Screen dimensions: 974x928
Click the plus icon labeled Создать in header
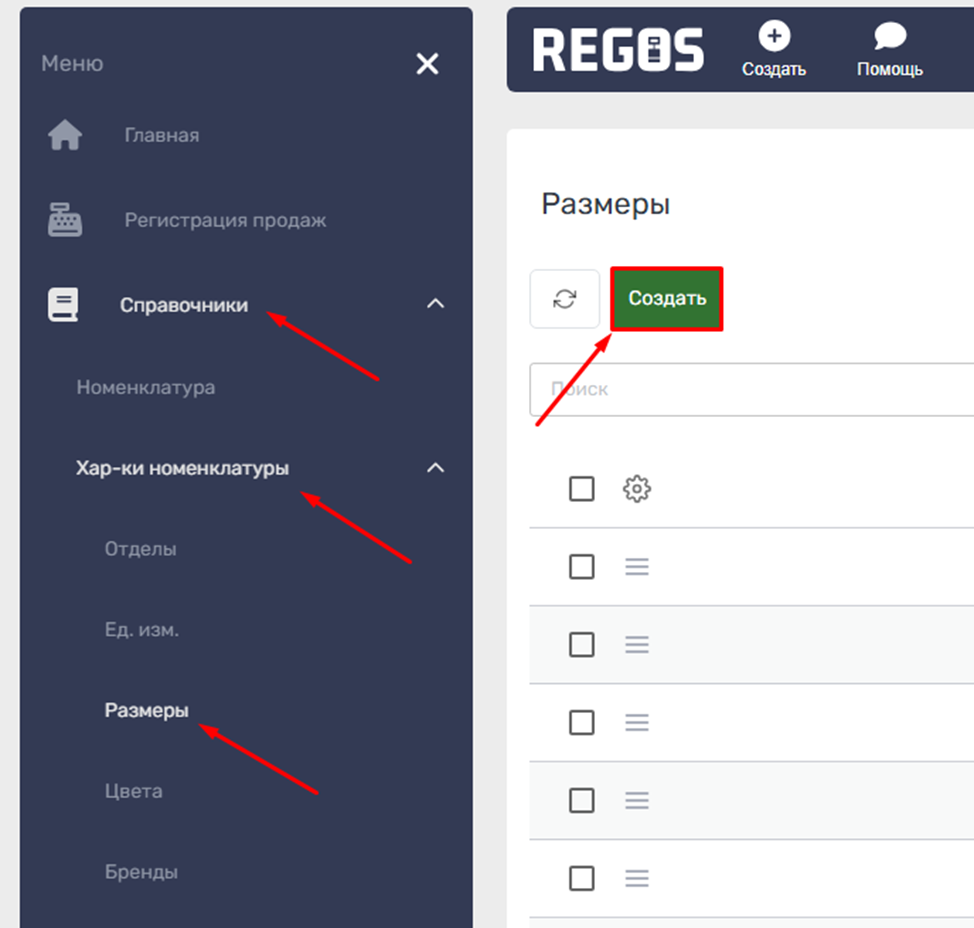coord(773,38)
